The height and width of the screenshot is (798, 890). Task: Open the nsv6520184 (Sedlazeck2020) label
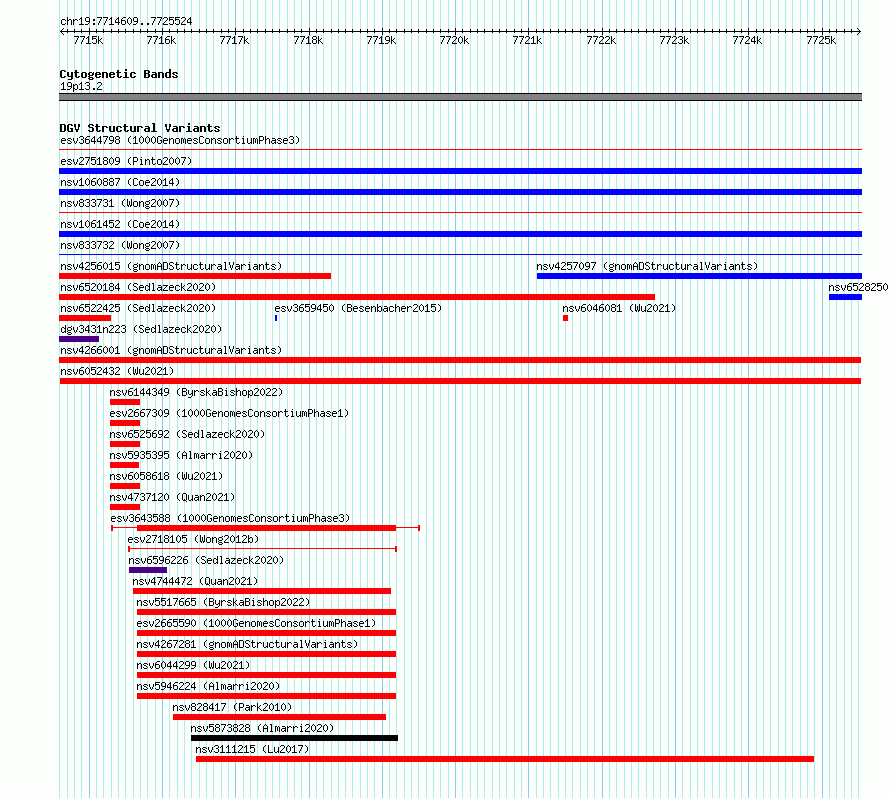coord(138,287)
